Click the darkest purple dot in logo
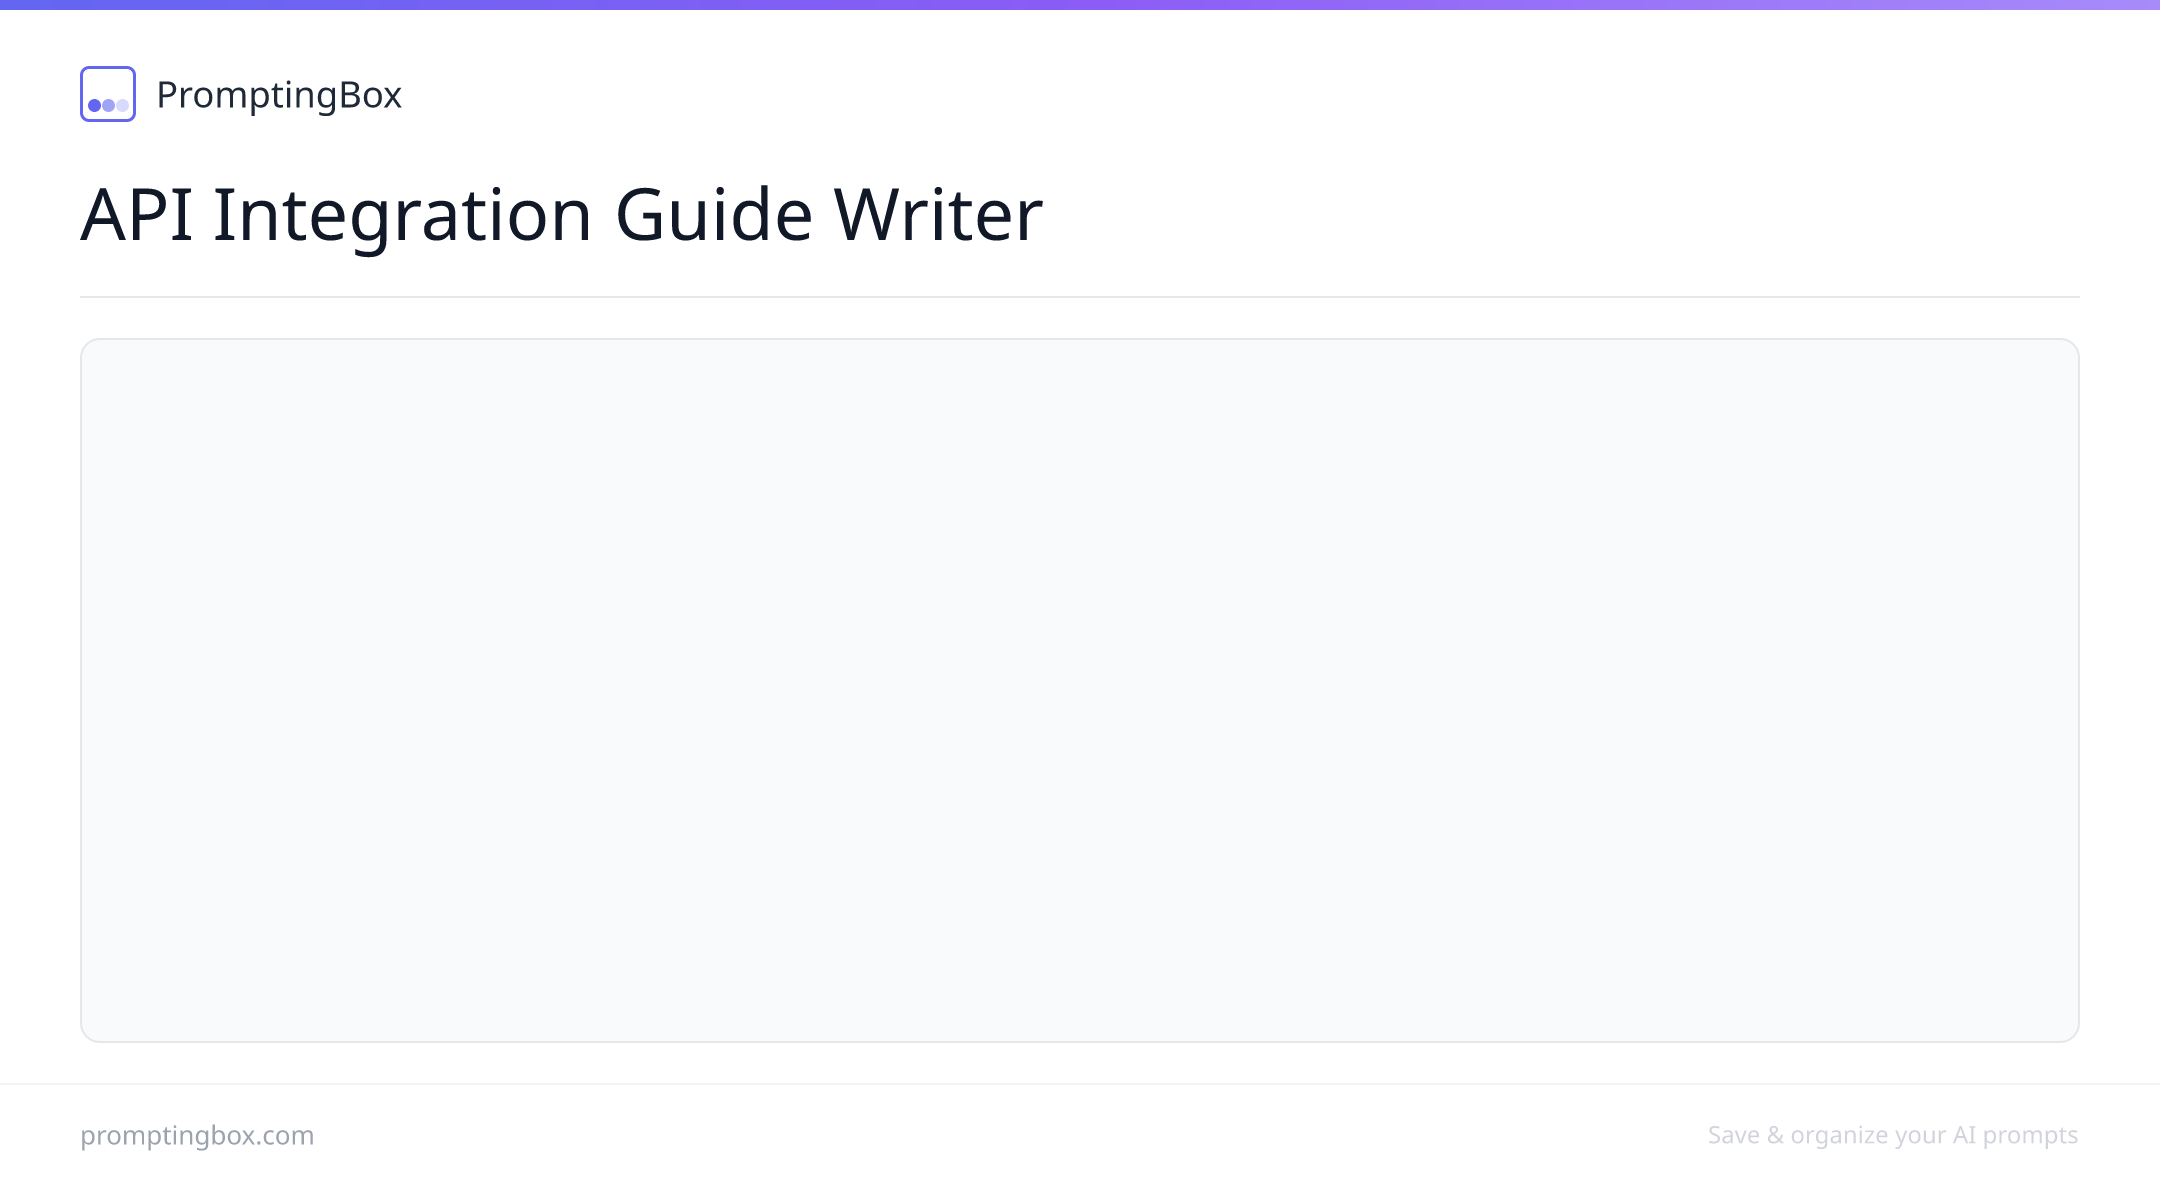Viewport: 2160px width, 1200px height. (x=95, y=105)
